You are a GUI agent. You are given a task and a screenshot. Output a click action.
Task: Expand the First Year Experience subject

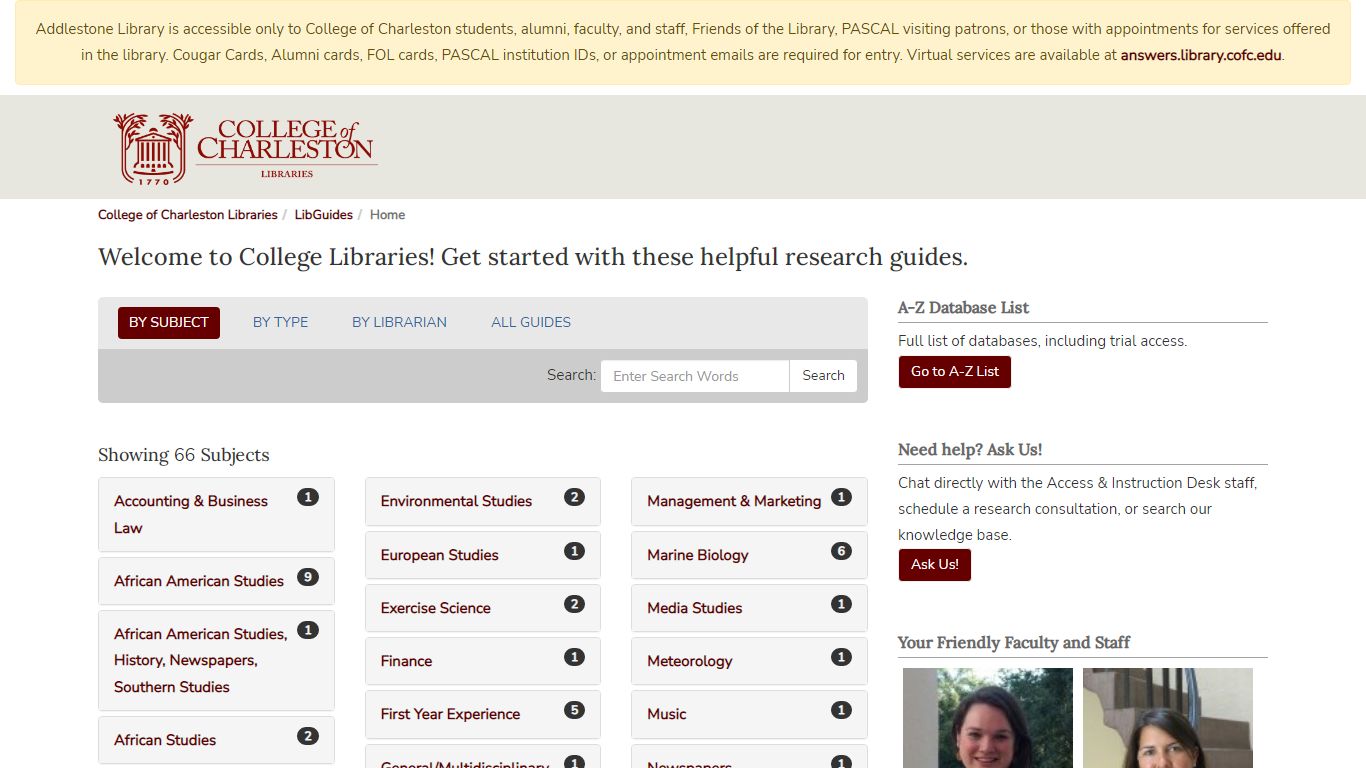click(483, 714)
